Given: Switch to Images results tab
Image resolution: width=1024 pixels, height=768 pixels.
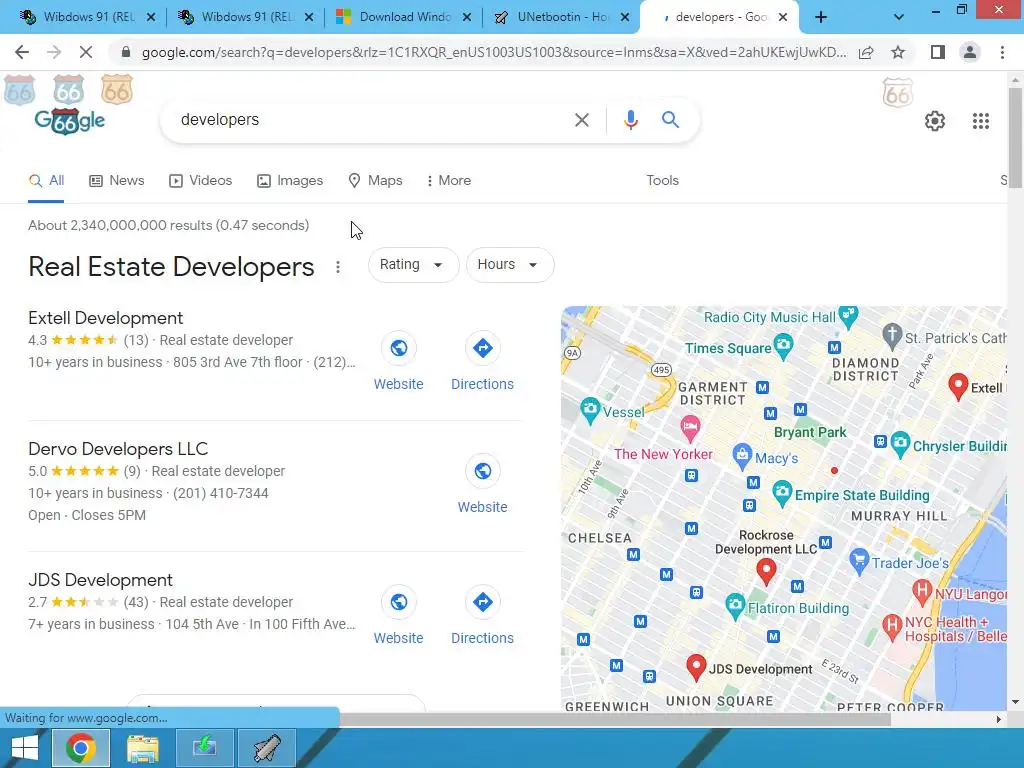Looking at the screenshot, I should (x=290, y=181).
